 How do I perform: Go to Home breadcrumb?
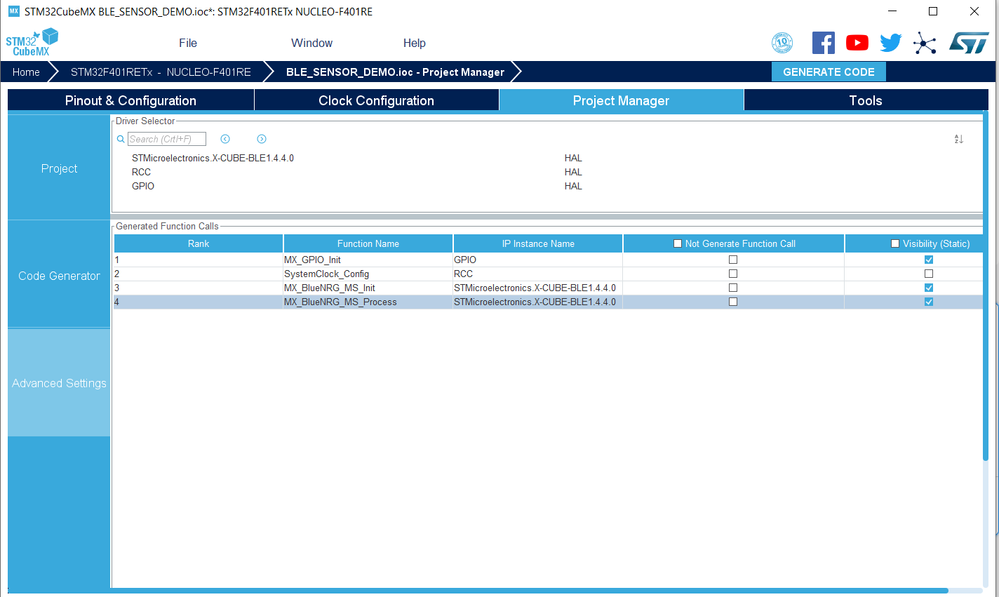[x=26, y=72]
